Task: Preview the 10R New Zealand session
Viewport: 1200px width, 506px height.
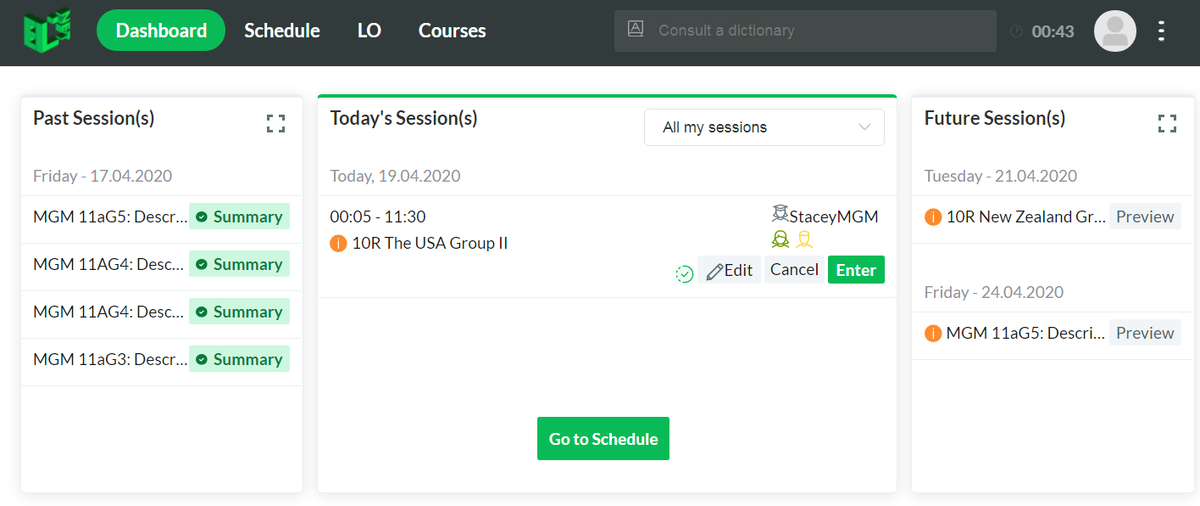Action: [1145, 216]
